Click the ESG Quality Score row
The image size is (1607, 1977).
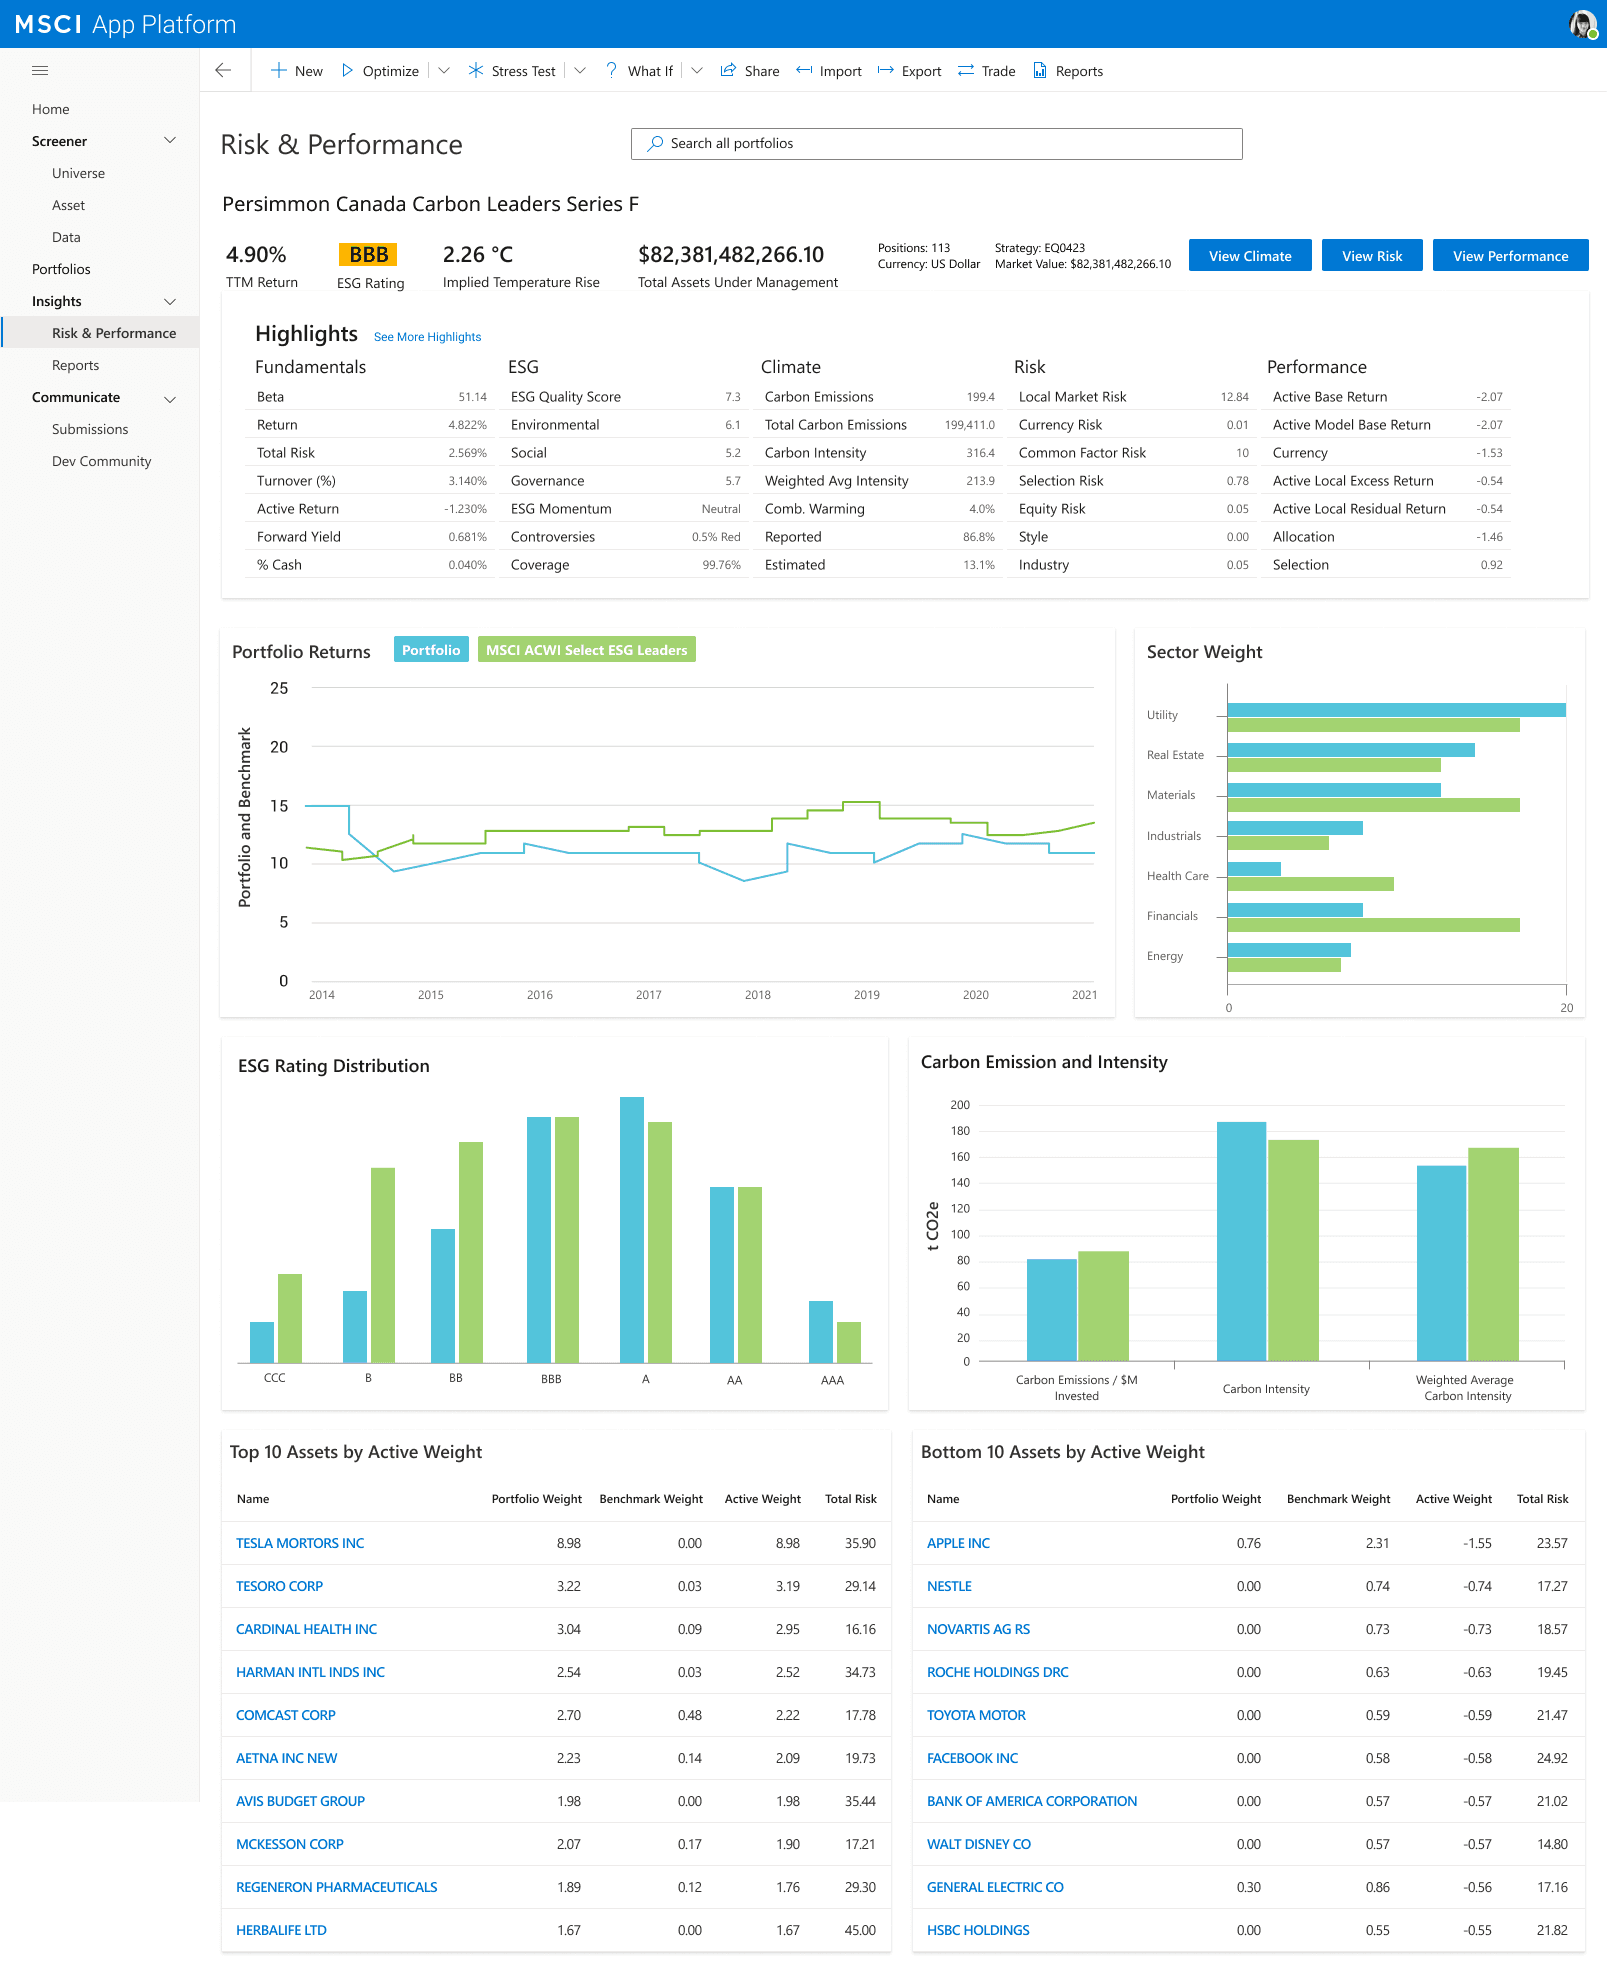coord(626,397)
